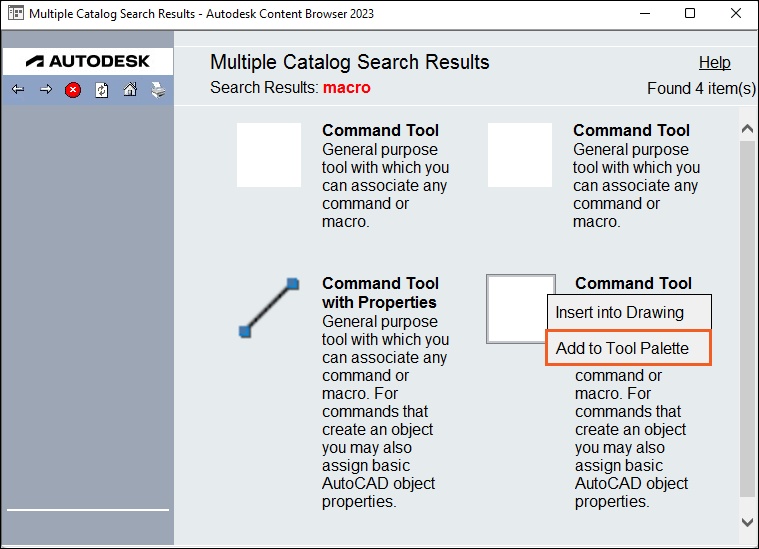The height and width of the screenshot is (549, 759).
Task: Go forward with the right arrow icon
Action: coord(46,90)
